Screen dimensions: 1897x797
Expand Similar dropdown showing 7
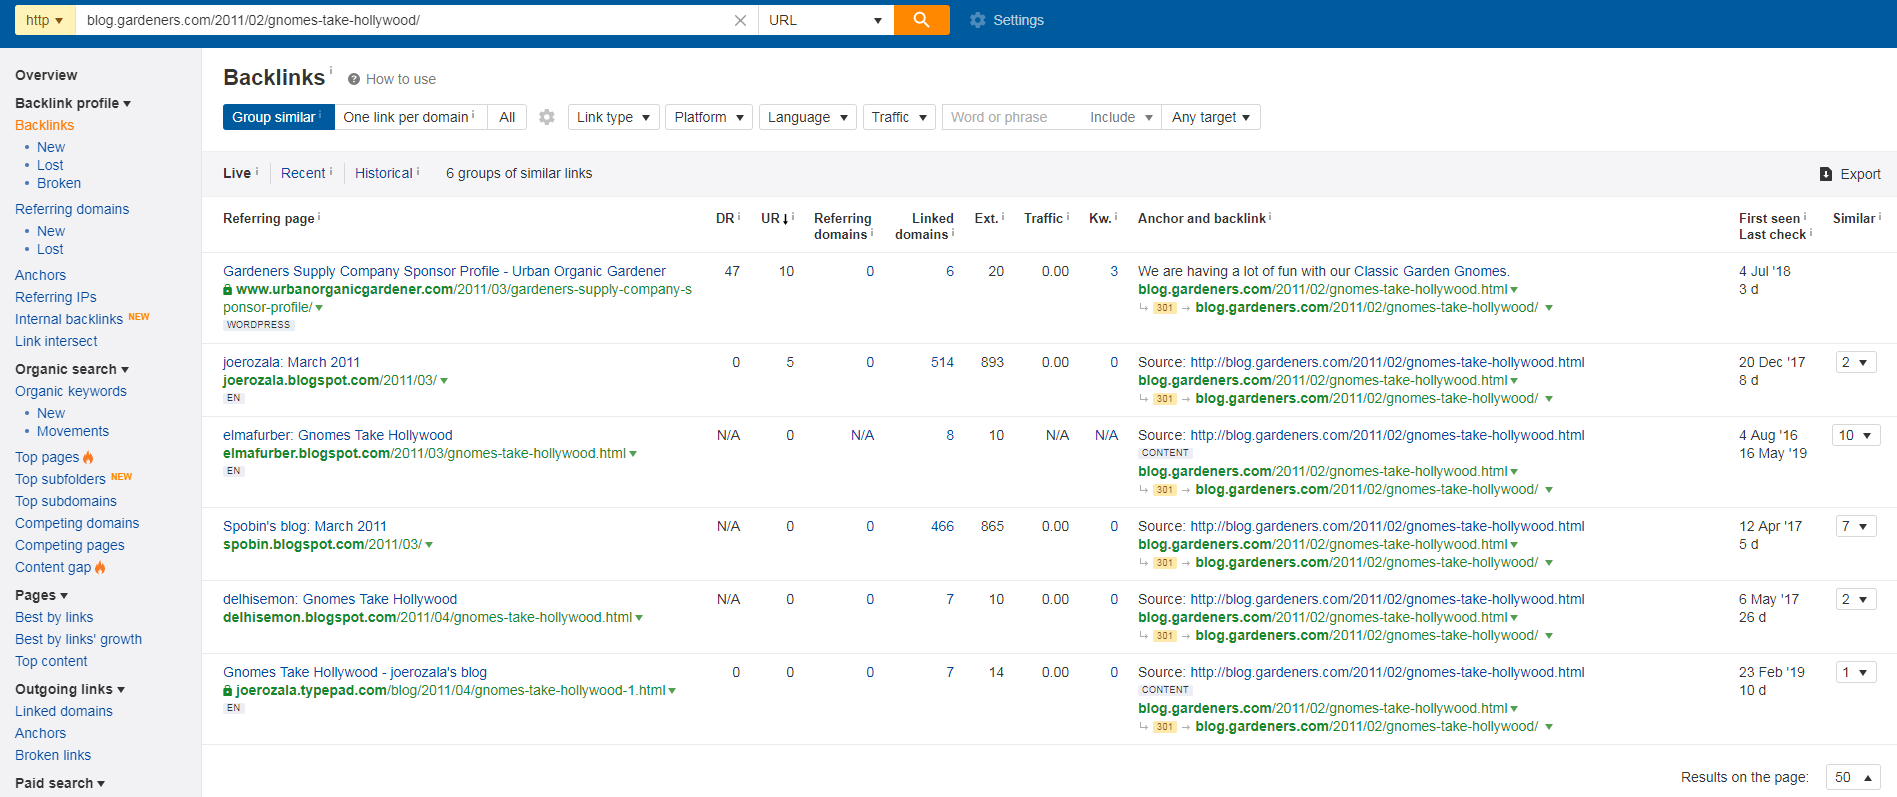pyautogui.click(x=1856, y=526)
